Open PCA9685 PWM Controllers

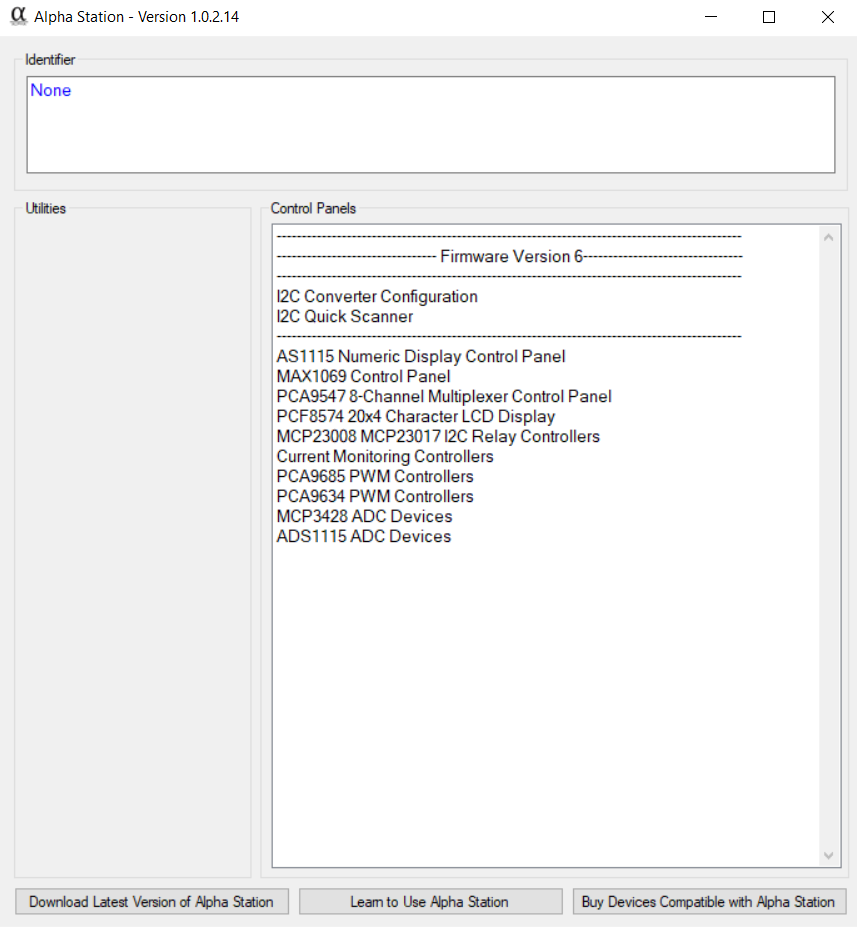click(375, 477)
